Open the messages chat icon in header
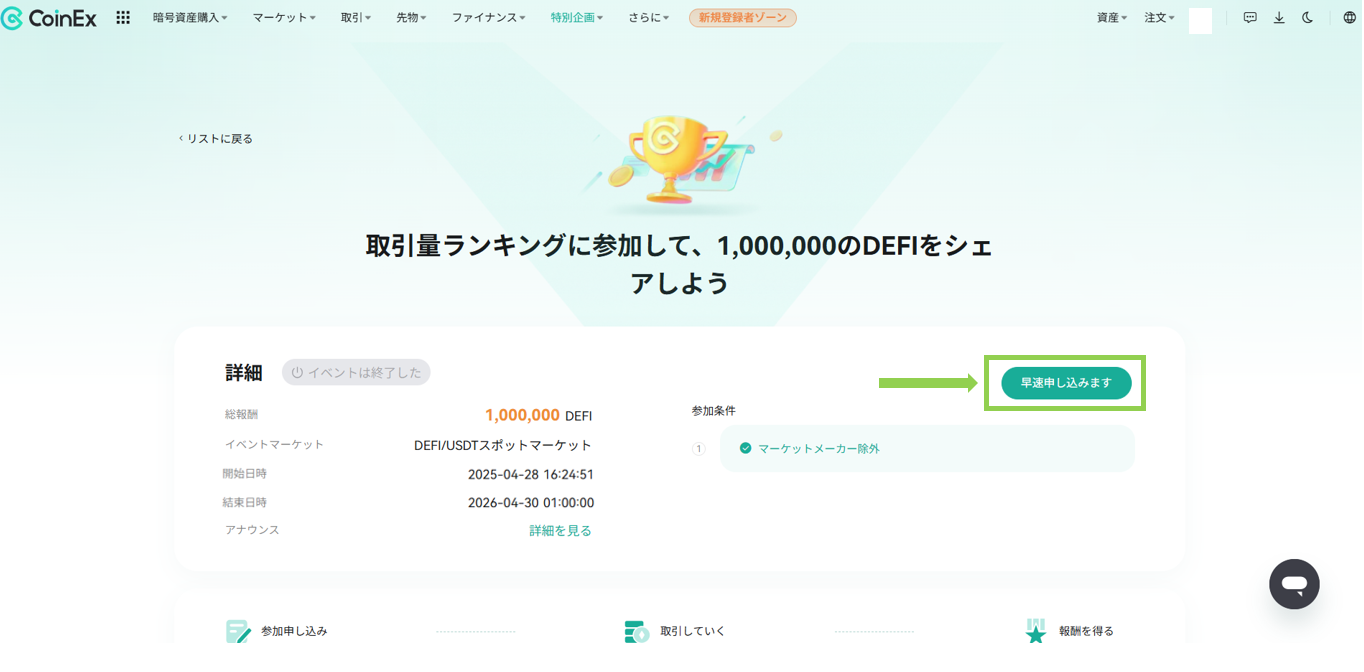Viewport: 1364px width, 672px height. point(1250,18)
